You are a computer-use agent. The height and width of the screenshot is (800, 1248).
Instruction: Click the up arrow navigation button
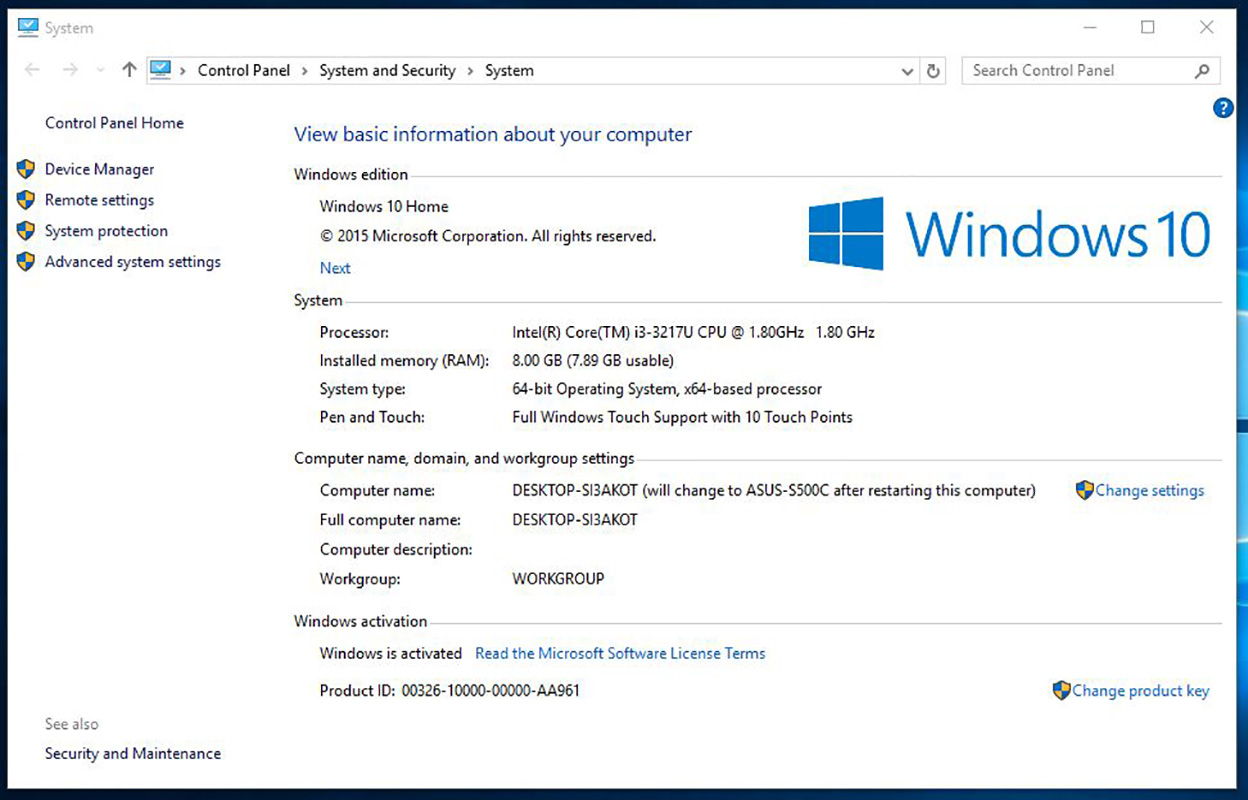(x=129, y=70)
